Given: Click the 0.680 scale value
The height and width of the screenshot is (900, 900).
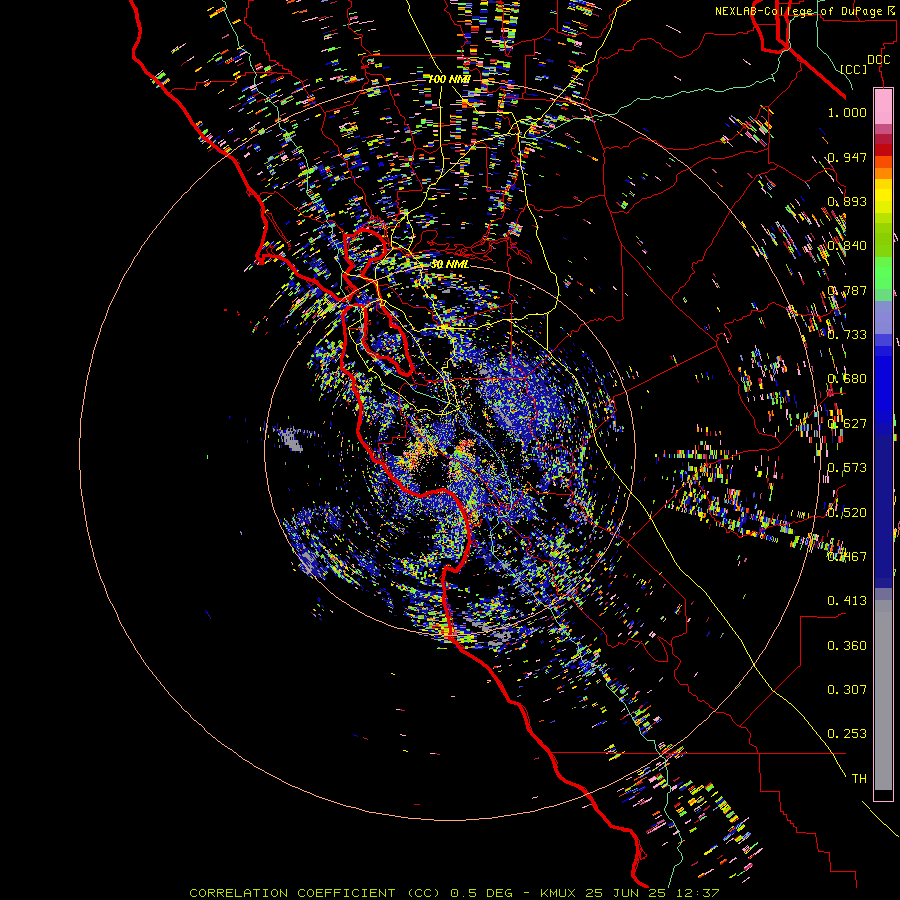Looking at the screenshot, I should (x=847, y=379).
